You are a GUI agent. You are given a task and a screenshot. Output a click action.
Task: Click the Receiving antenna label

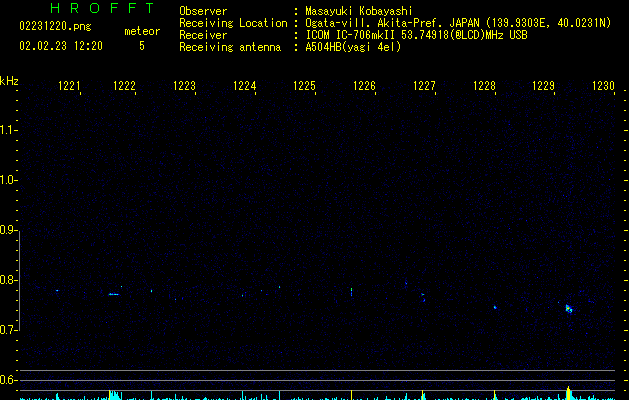(230, 47)
